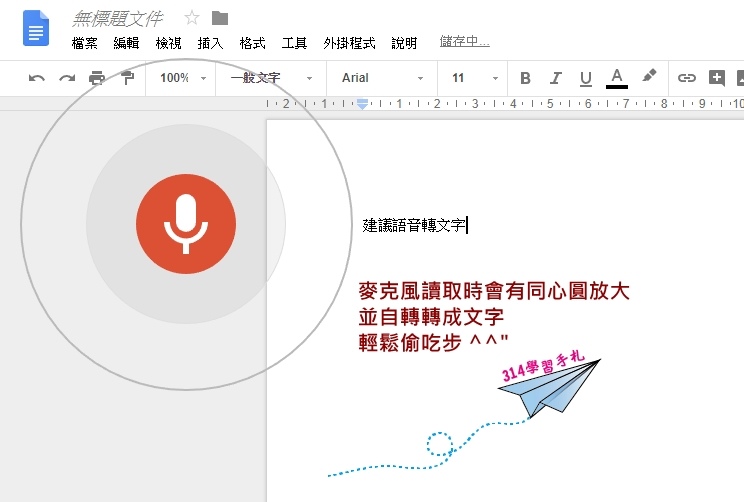Viewport: 744px width, 502px height.
Task: Toggle italic formatting
Action: [556, 78]
